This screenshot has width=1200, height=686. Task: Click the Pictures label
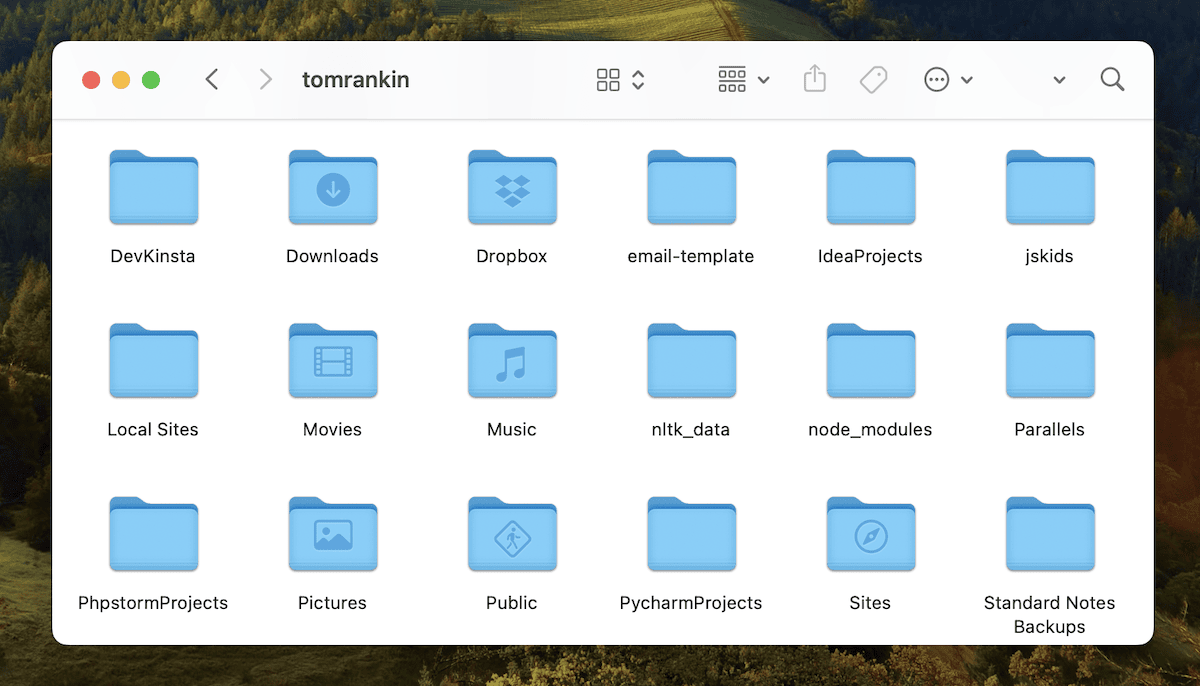point(332,603)
